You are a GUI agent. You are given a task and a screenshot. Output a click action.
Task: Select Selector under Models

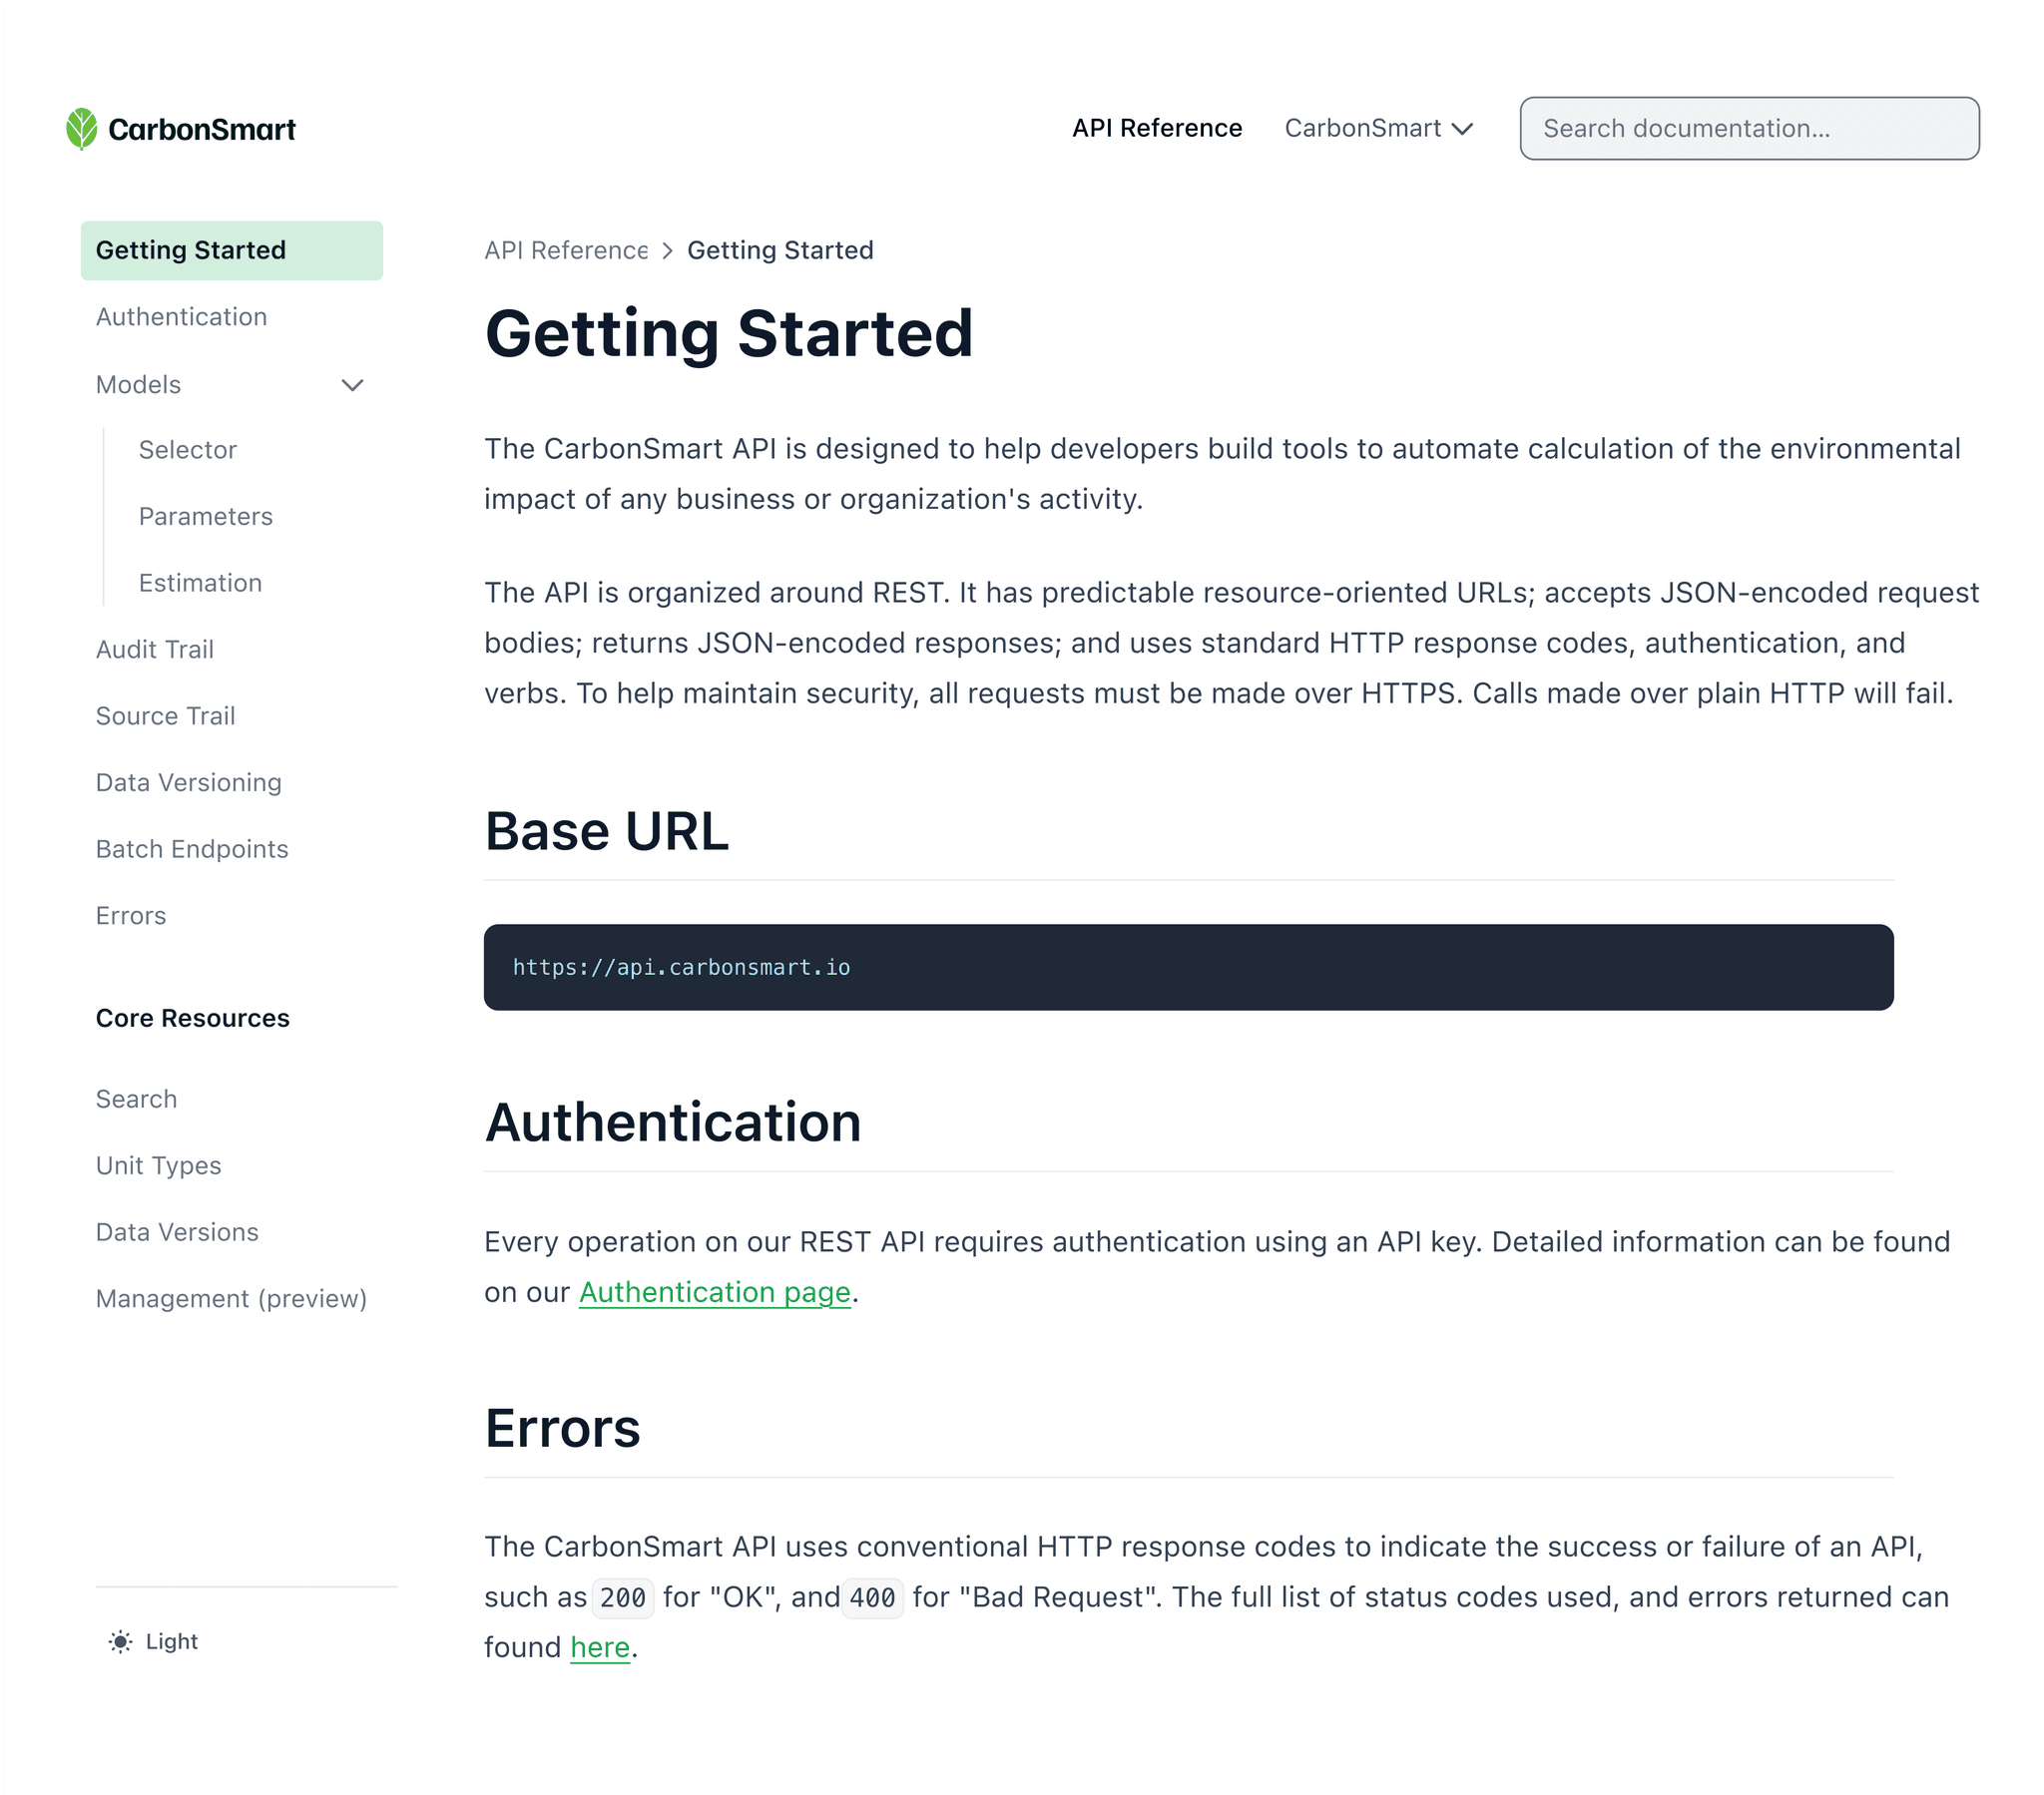(188, 449)
